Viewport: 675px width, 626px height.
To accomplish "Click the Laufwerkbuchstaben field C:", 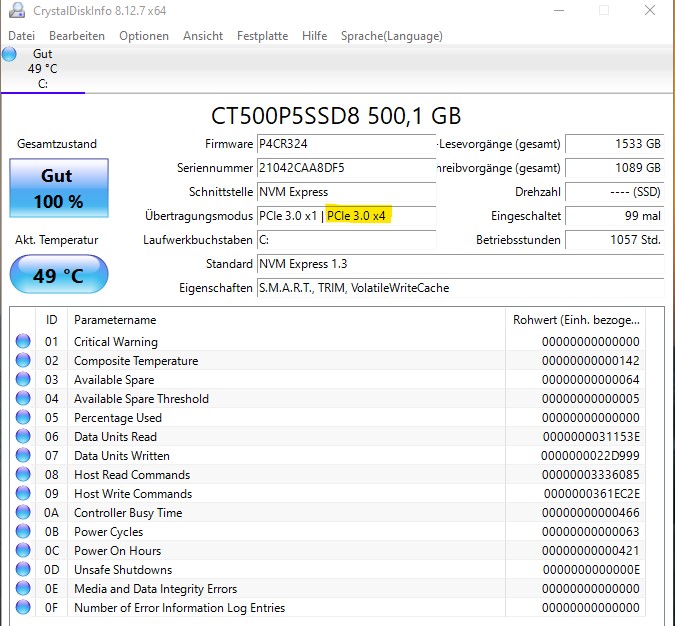I will tap(347, 240).
